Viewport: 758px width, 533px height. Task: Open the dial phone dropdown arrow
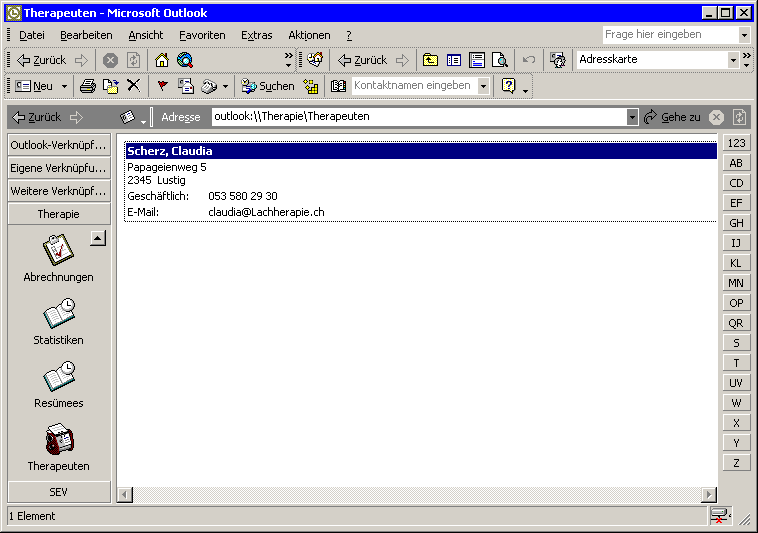(225, 86)
